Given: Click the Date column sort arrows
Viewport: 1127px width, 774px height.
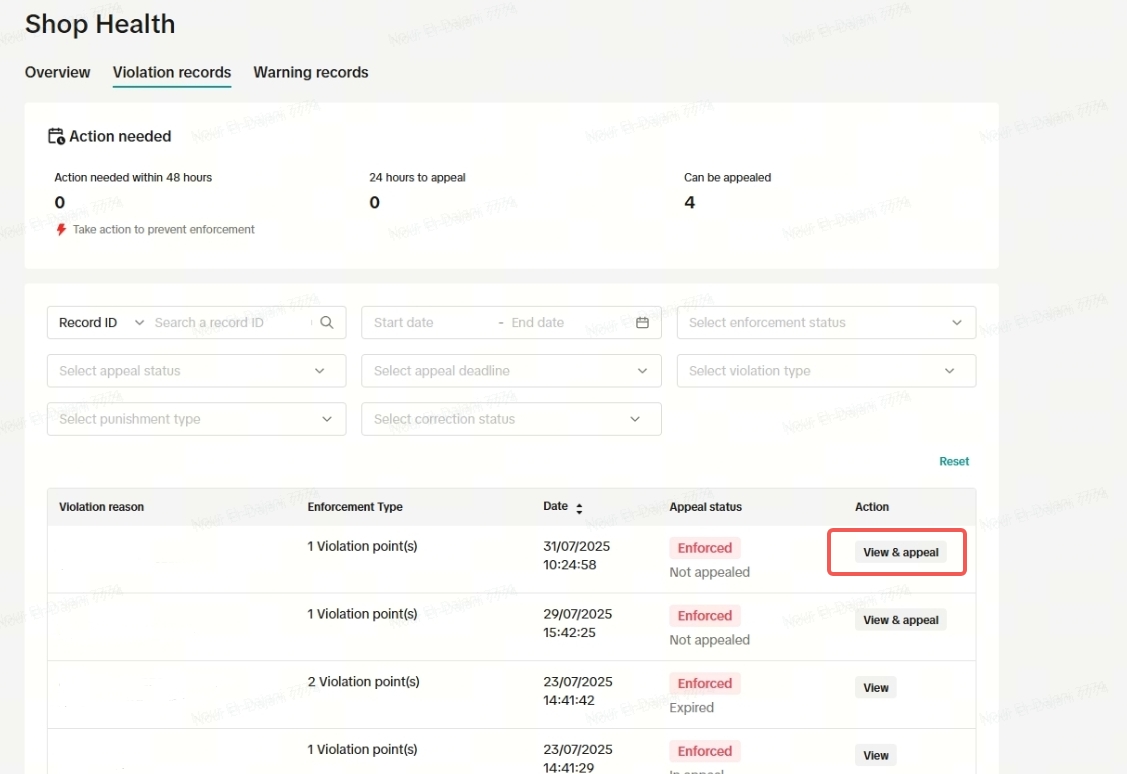Looking at the screenshot, I should click(x=579, y=508).
